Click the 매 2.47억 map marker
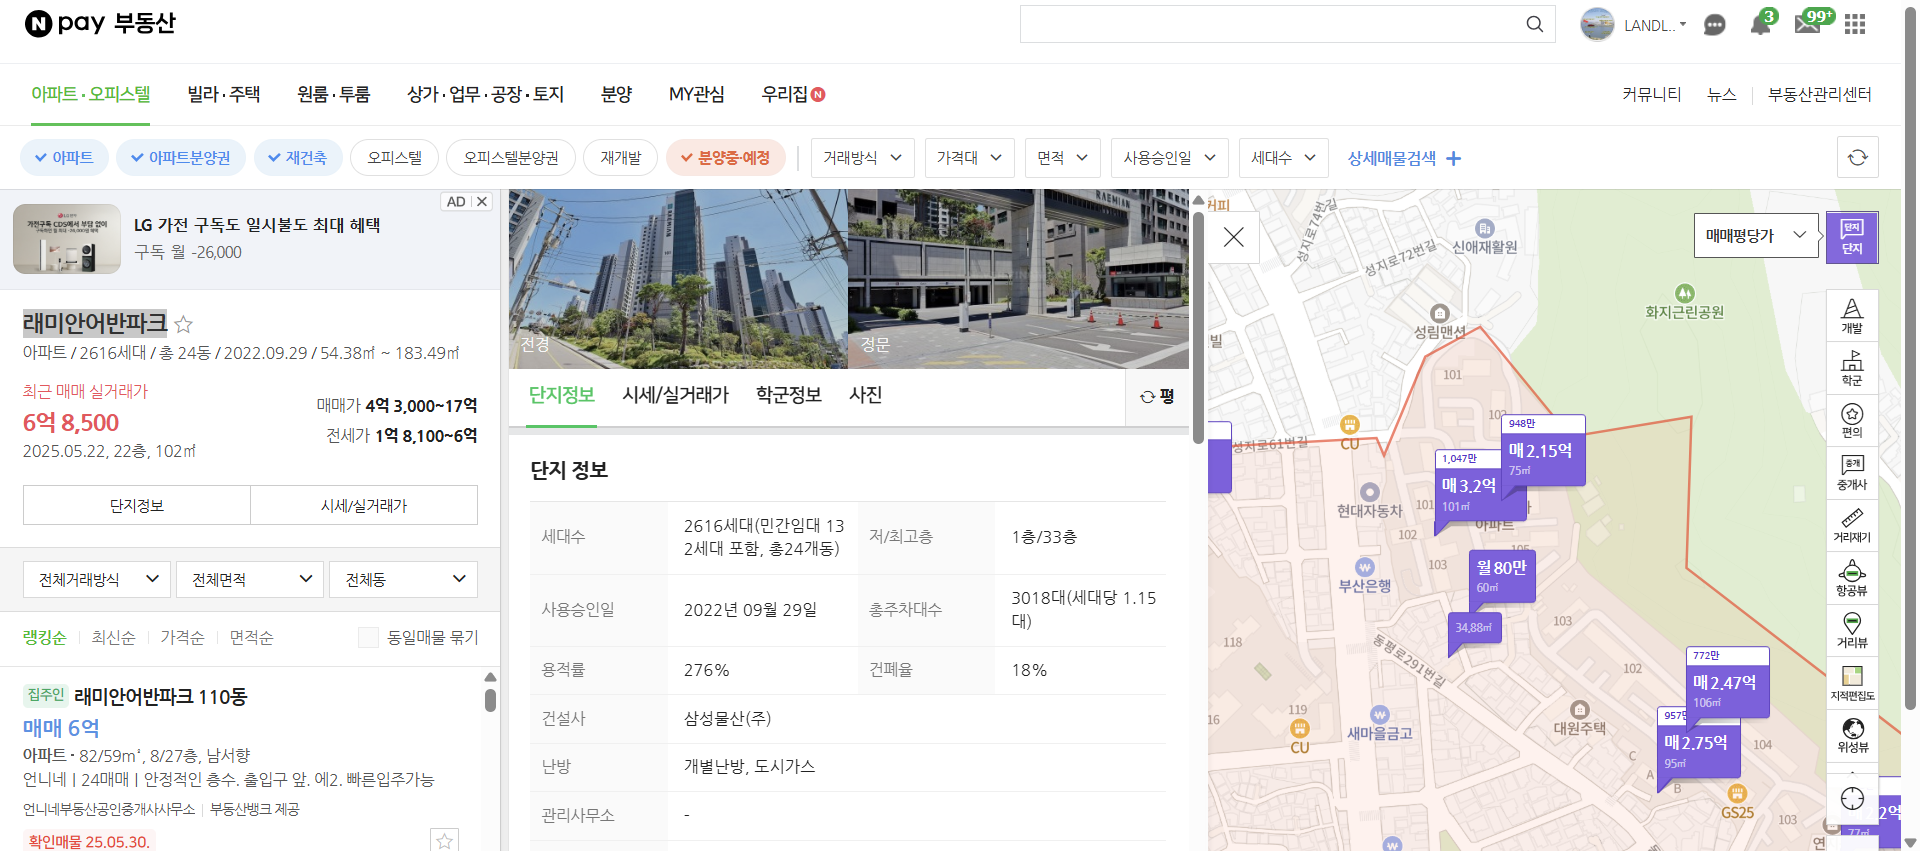1920x851 pixels. pos(1726,683)
